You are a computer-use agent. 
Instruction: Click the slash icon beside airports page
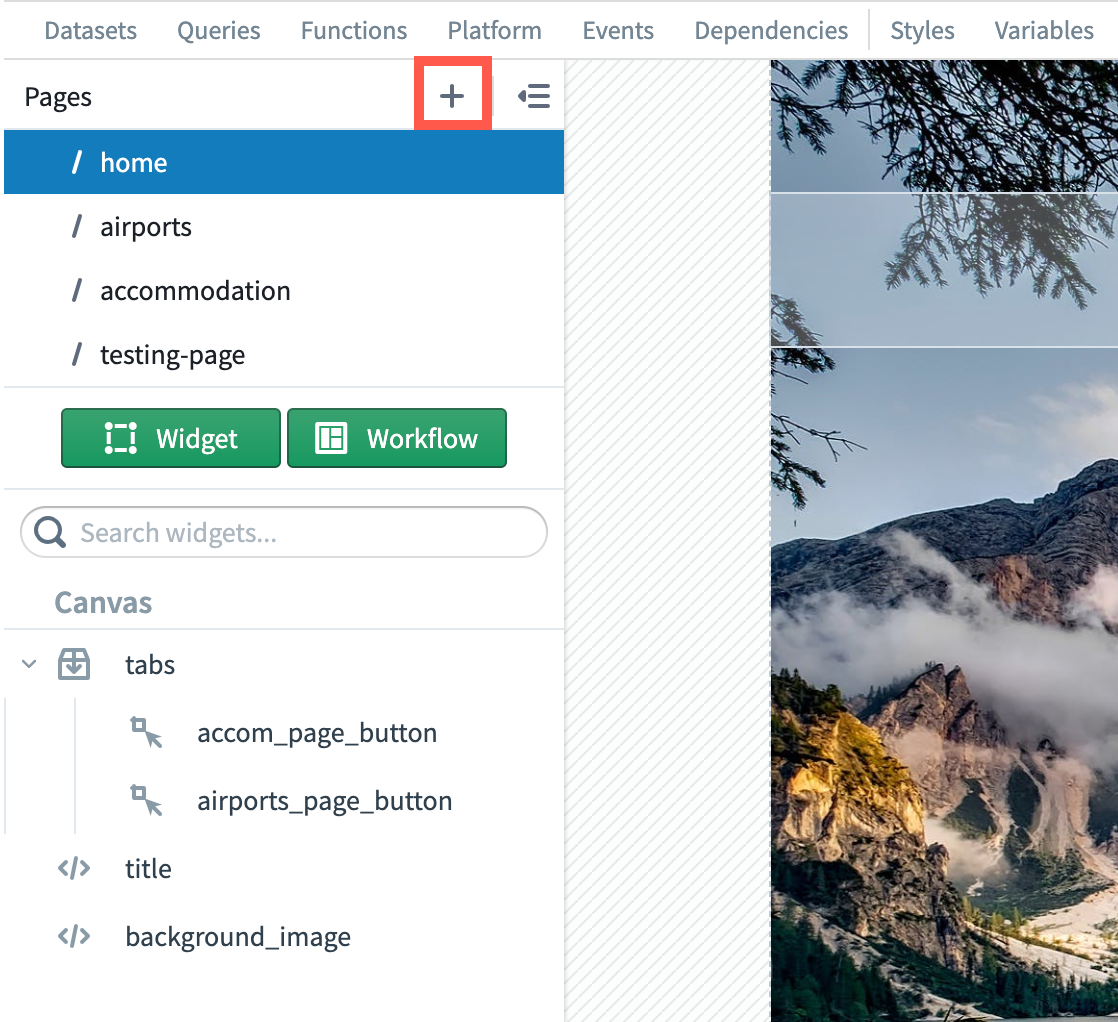[77, 227]
